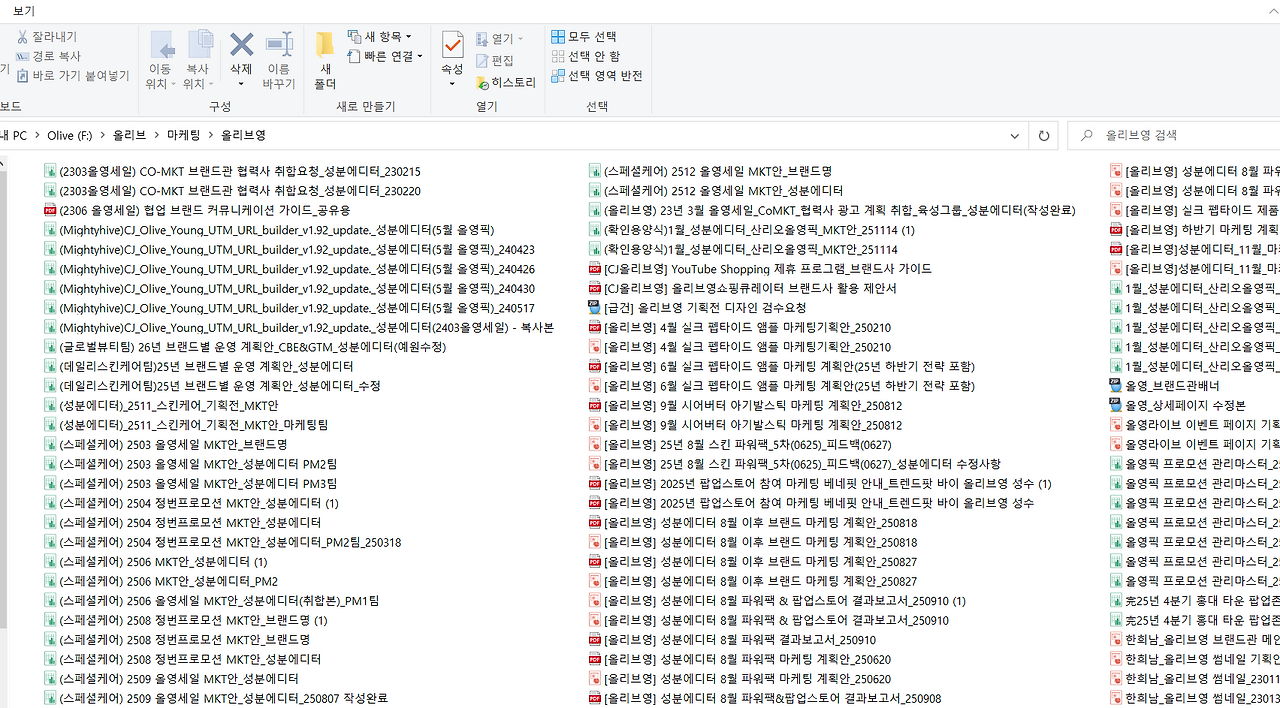
Task: Expand the Delete (삭제) dropdown arrow
Action: pos(241,84)
